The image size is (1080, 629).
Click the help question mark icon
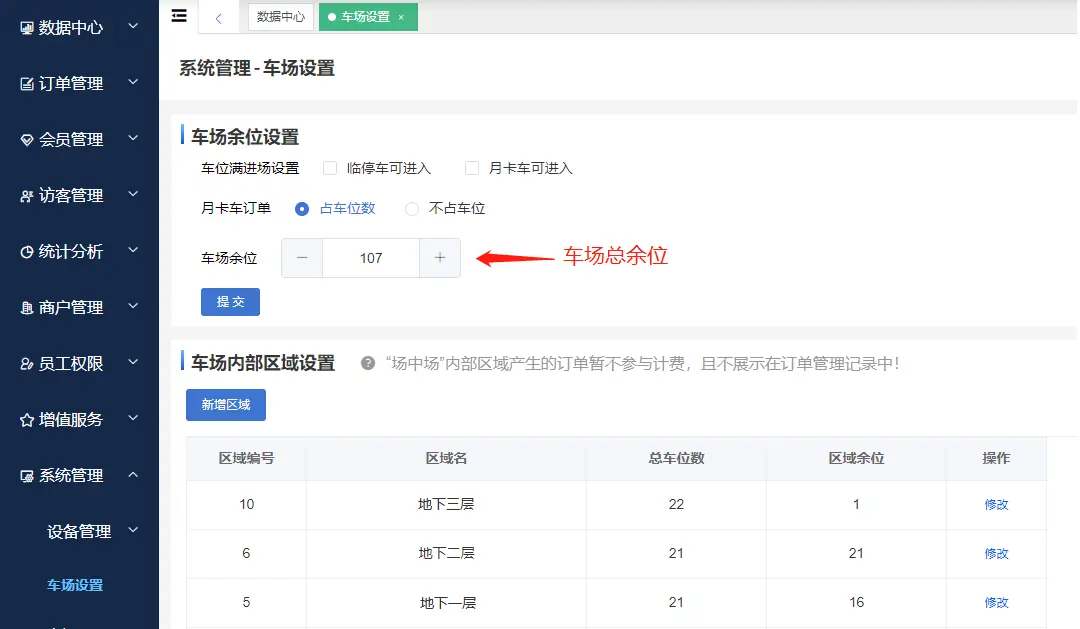[368, 363]
